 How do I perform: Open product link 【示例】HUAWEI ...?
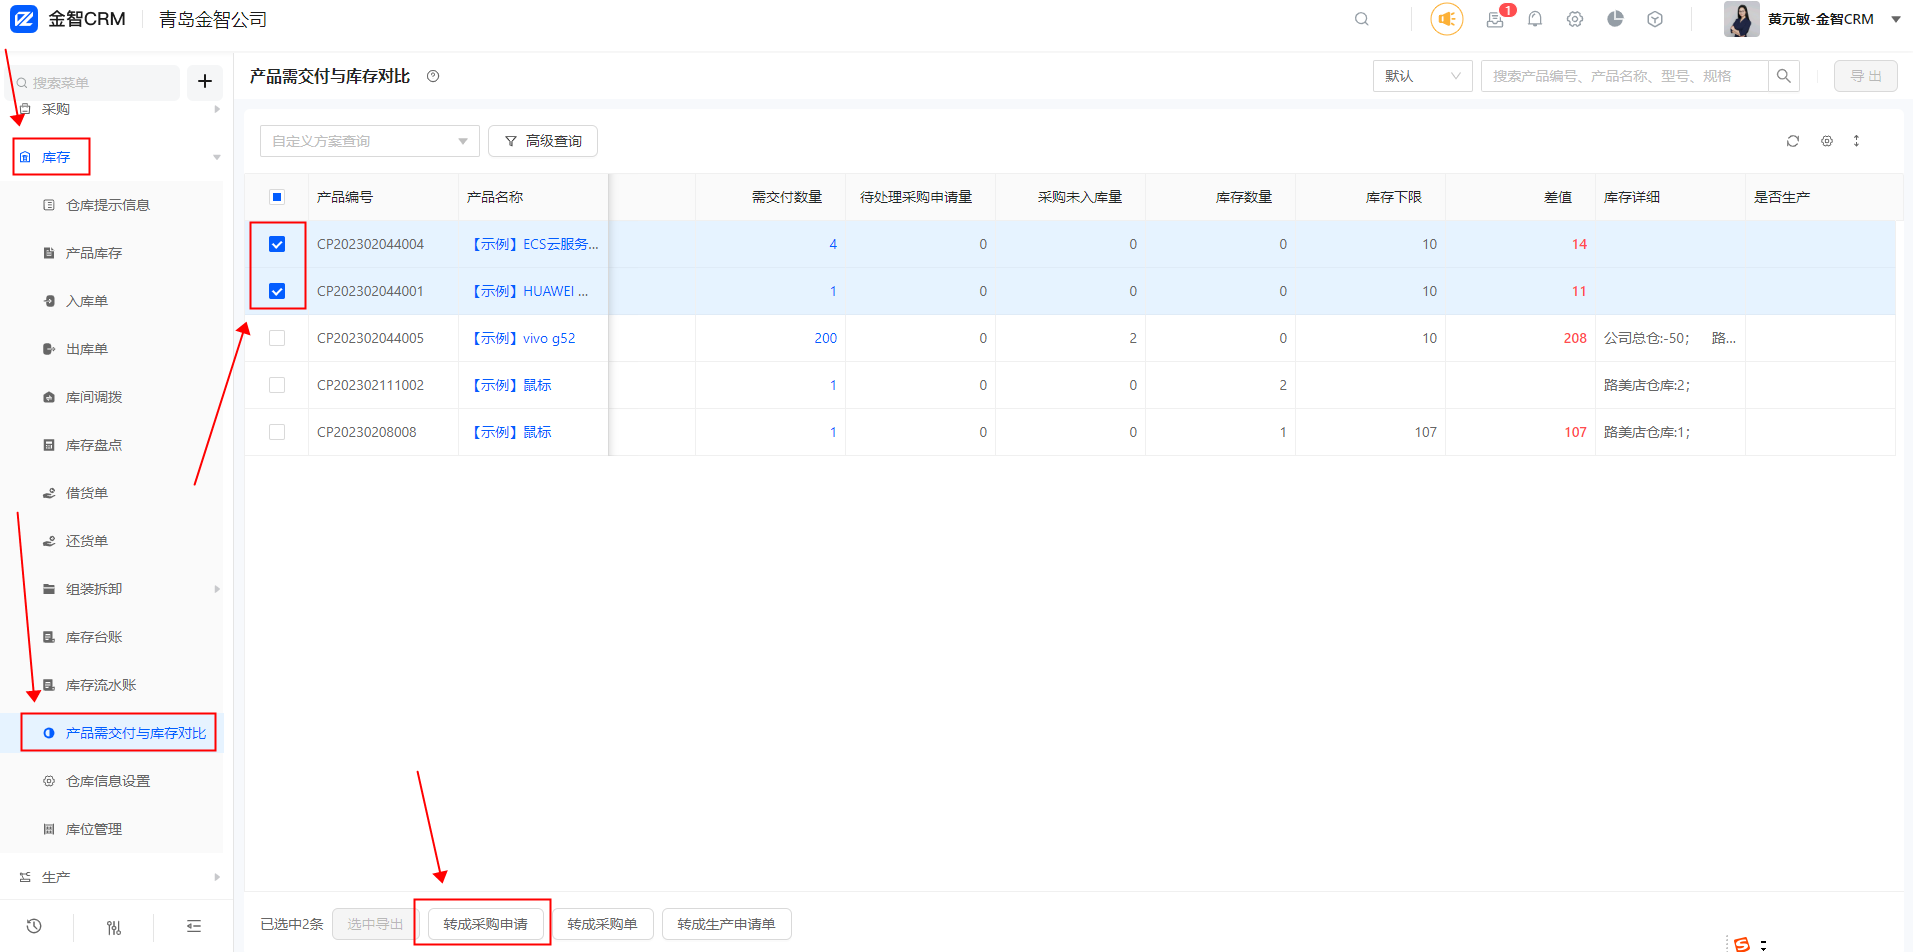click(x=528, y=291)
